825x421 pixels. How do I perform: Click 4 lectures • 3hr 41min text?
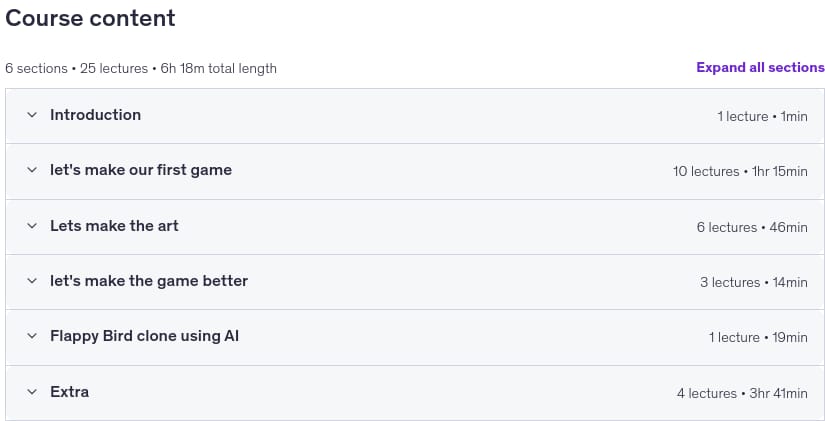tap(742, 394)
